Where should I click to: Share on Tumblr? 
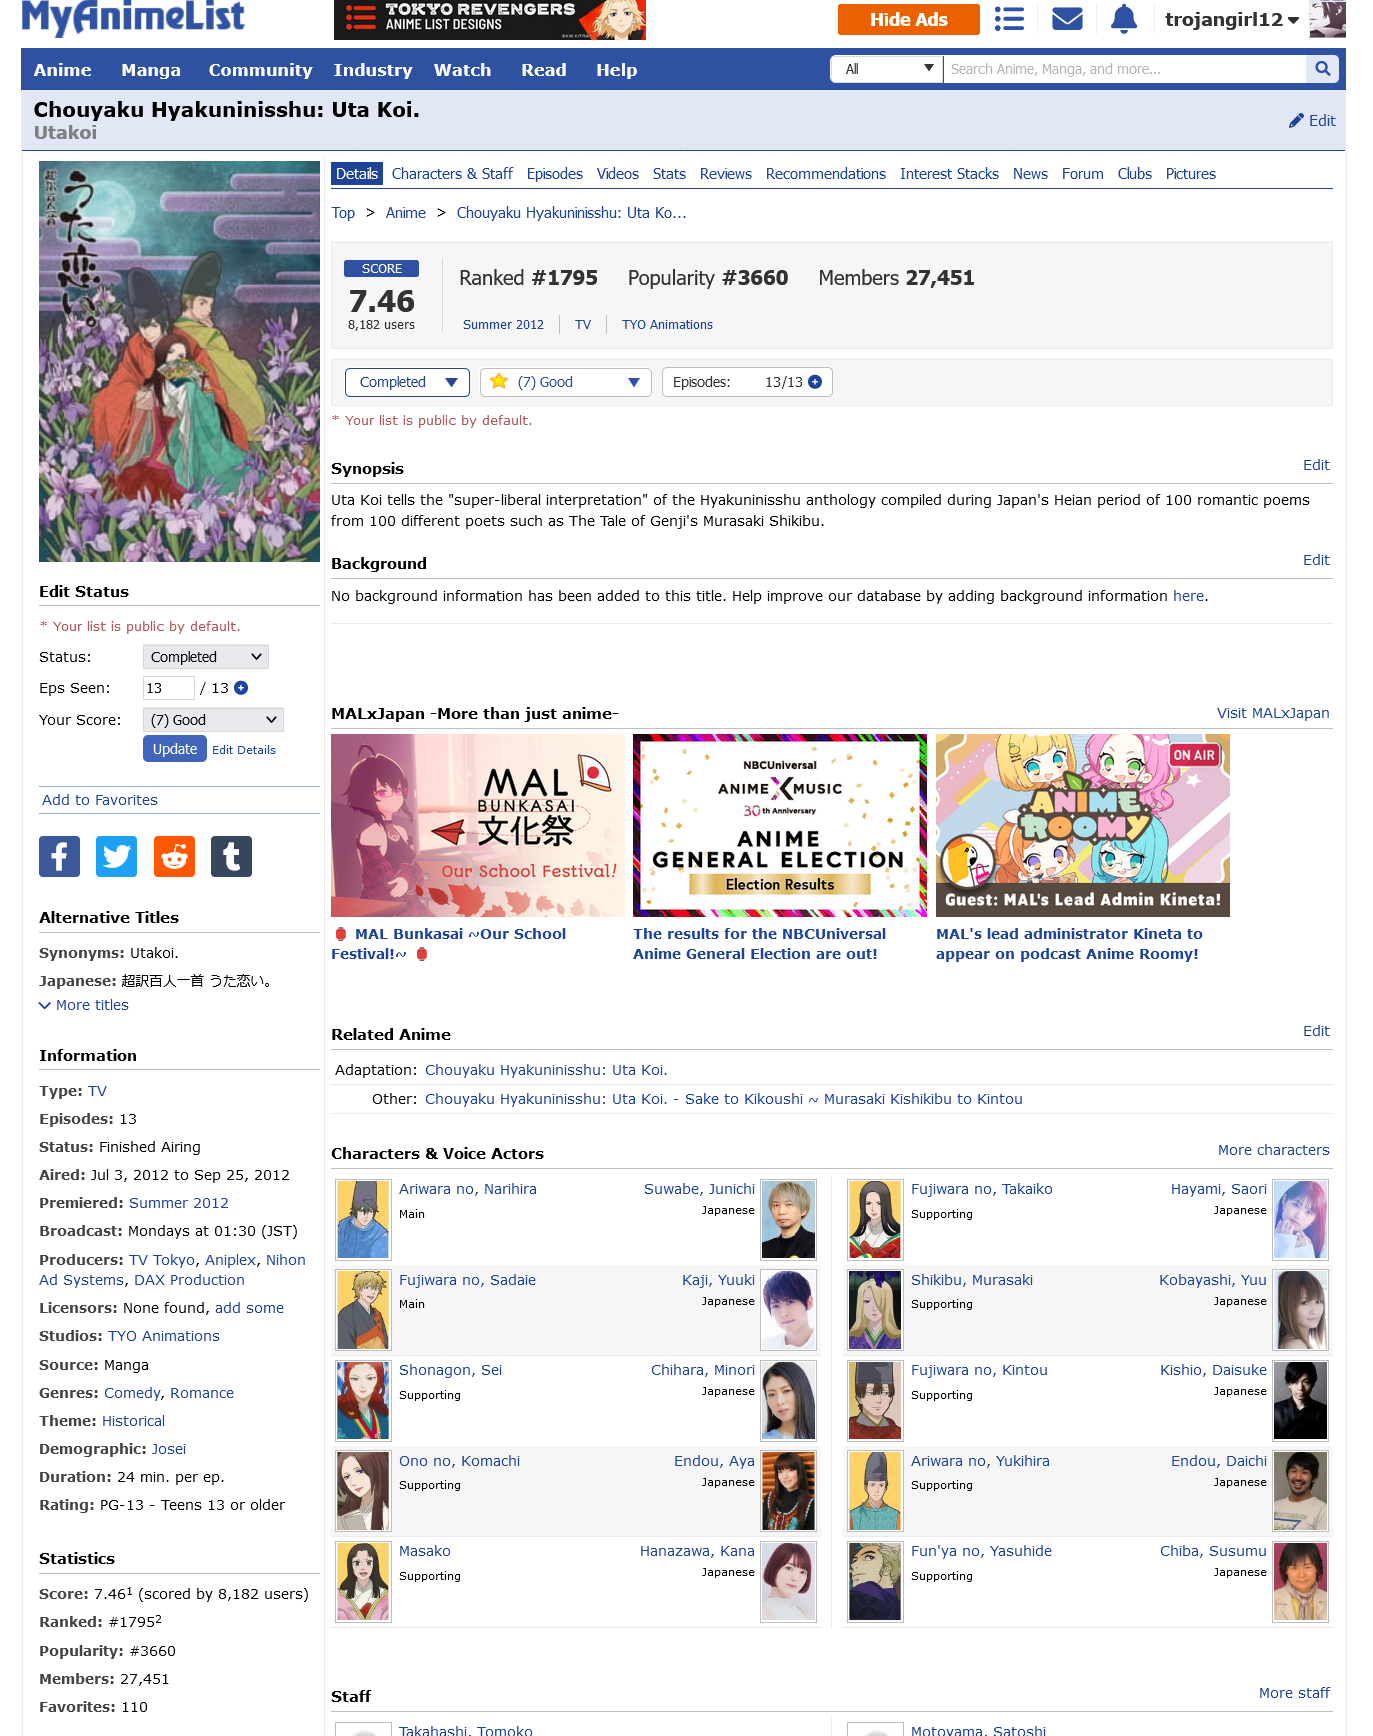tap(231, 856)
